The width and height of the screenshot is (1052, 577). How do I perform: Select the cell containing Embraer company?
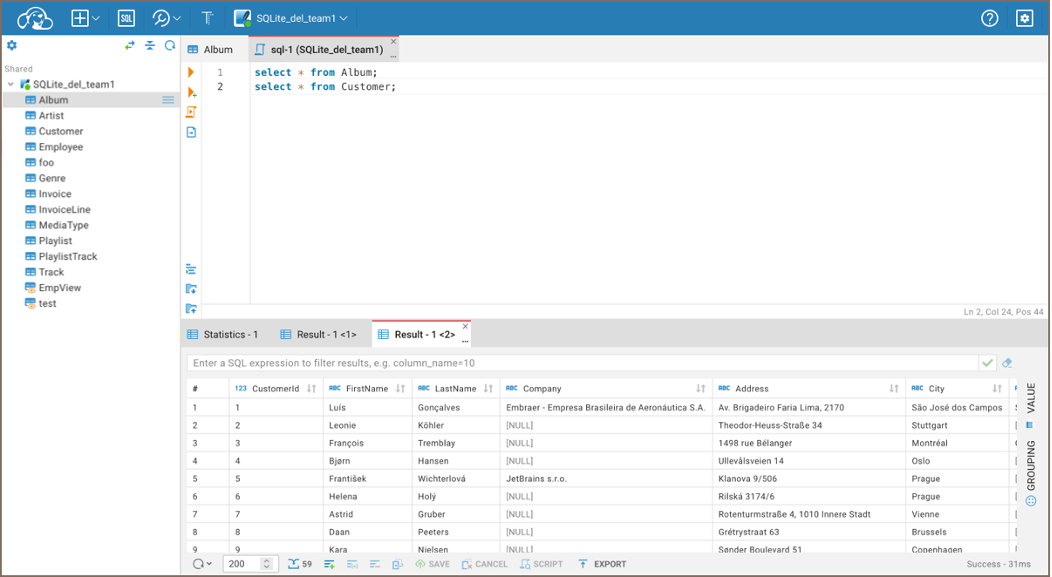(x=607, y=407)
